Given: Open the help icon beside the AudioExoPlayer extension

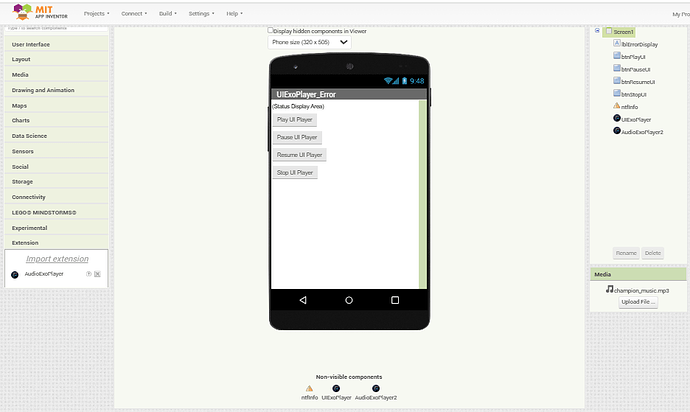Looking at the screenshot, I should click(x=88, y=274).
